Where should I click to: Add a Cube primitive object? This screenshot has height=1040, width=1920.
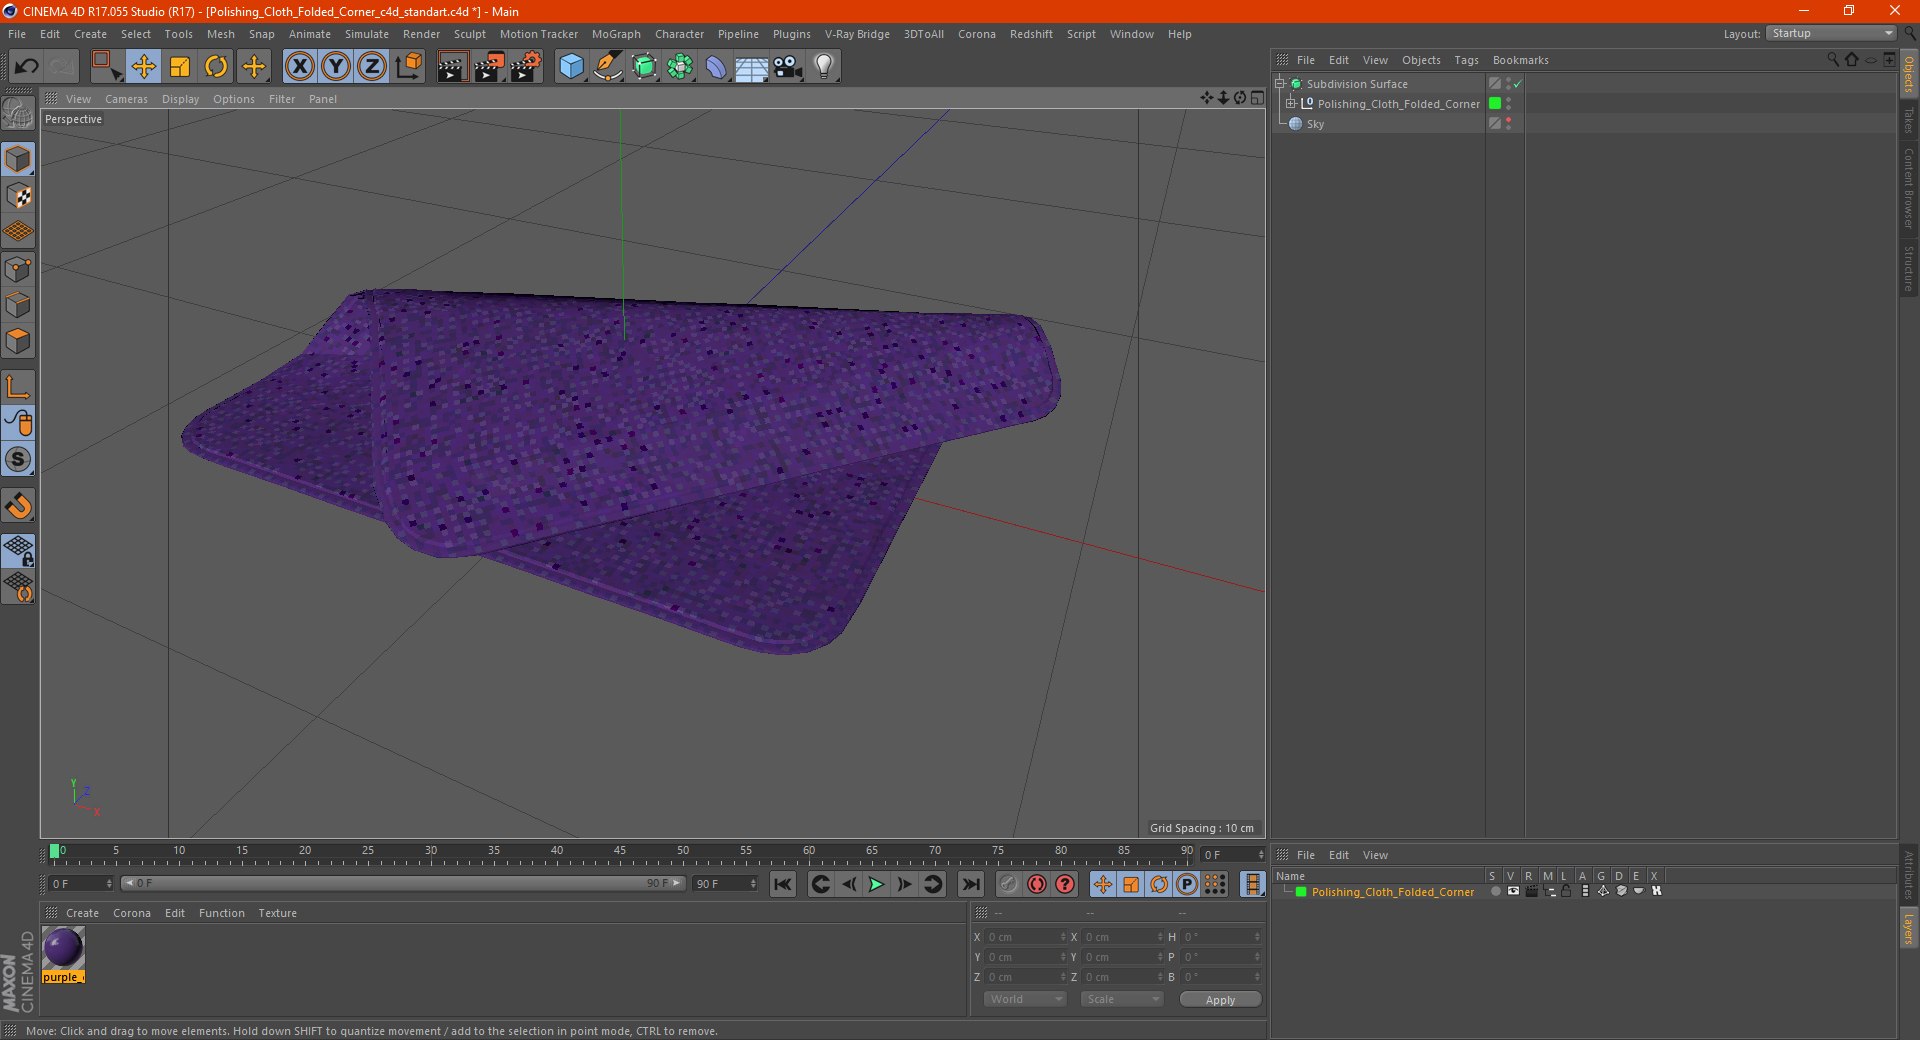(571, 67)
